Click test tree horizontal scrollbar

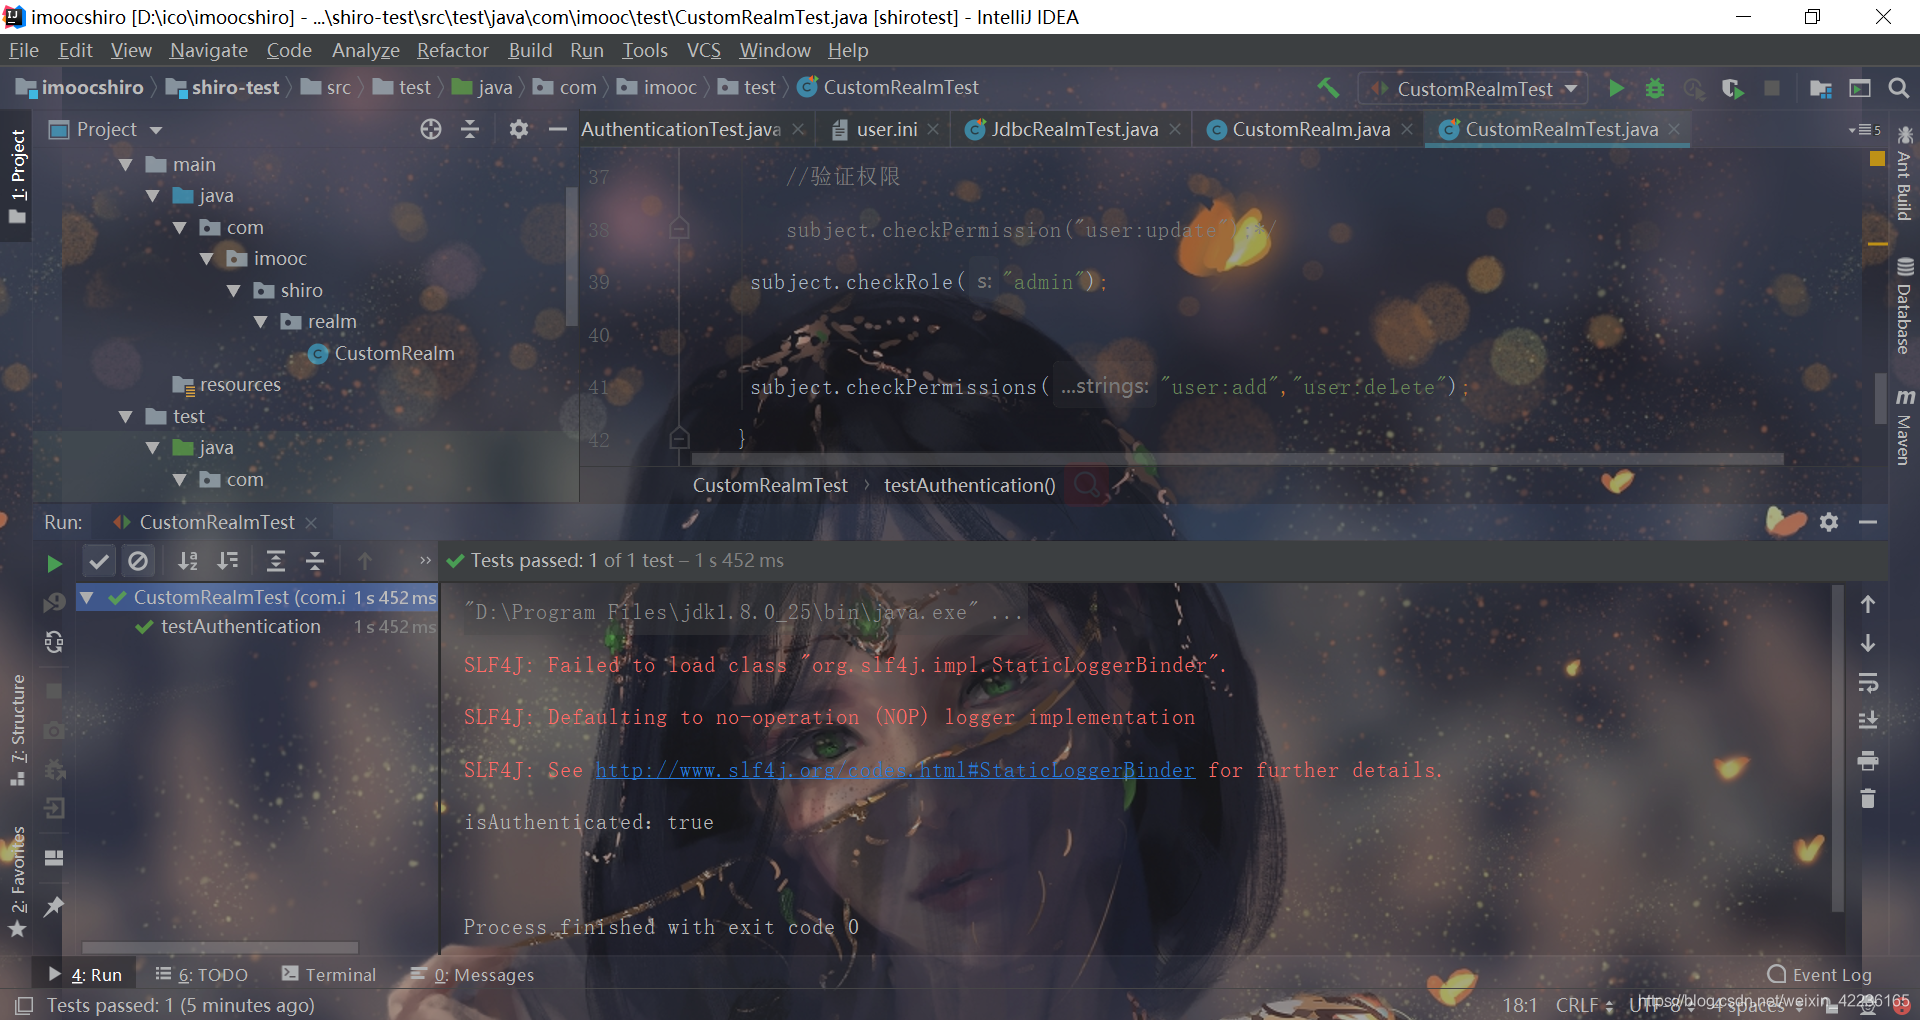point(220,947)
